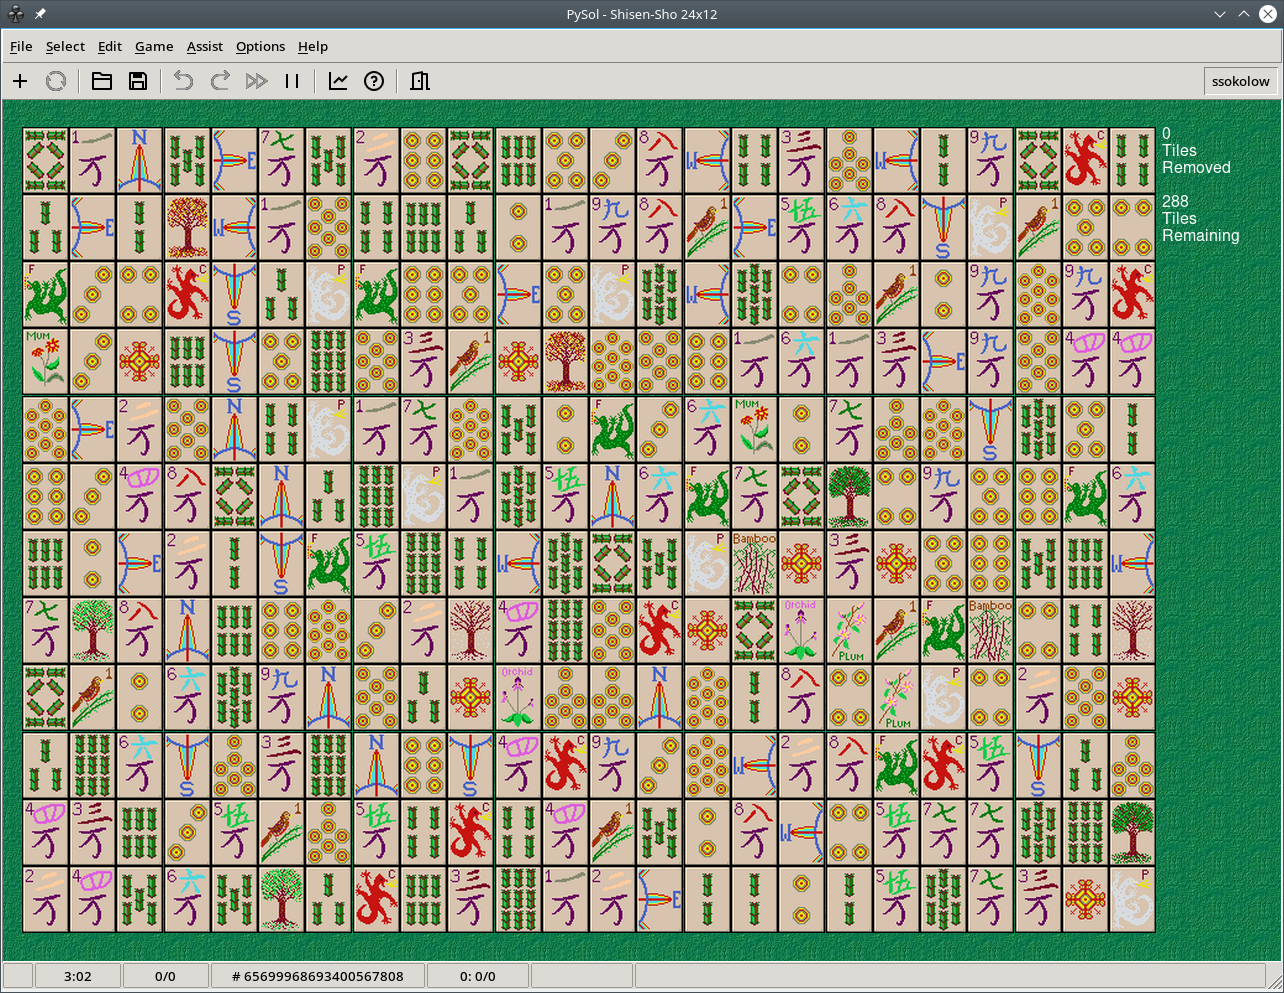Viewport: 1284px width, 993px height.
Task: Undo the last move from the toolbar
Action: pyautogui.click(x=183, y=81)
